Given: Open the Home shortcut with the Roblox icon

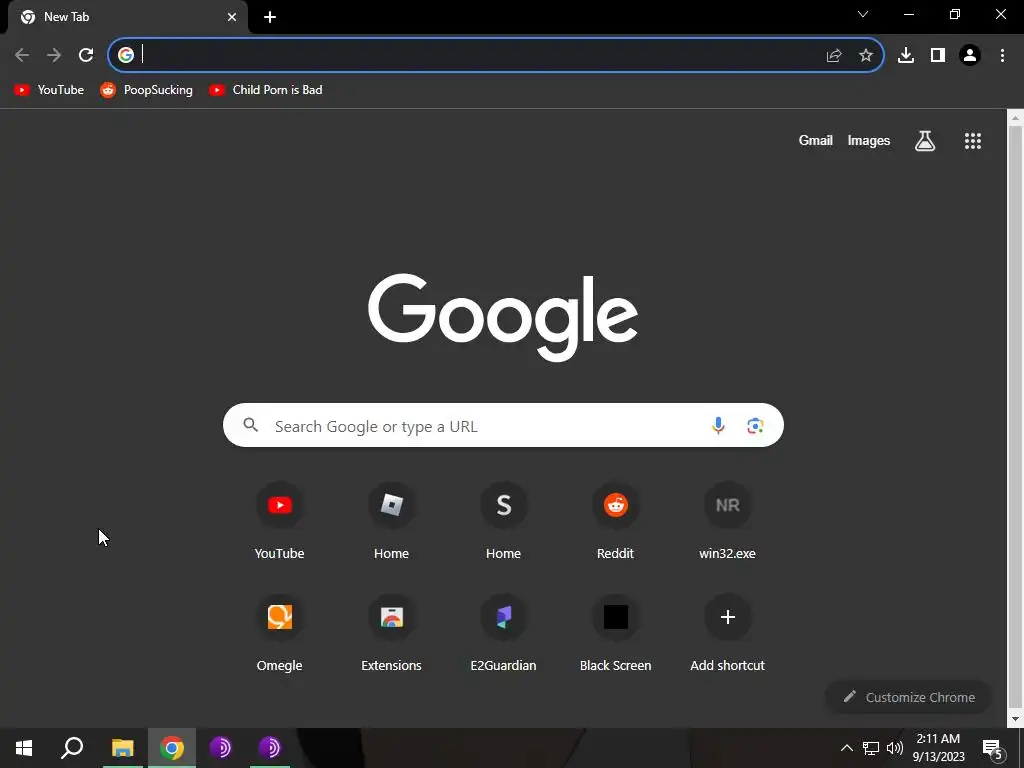Looking at the screenshot, I should (391, 521).
